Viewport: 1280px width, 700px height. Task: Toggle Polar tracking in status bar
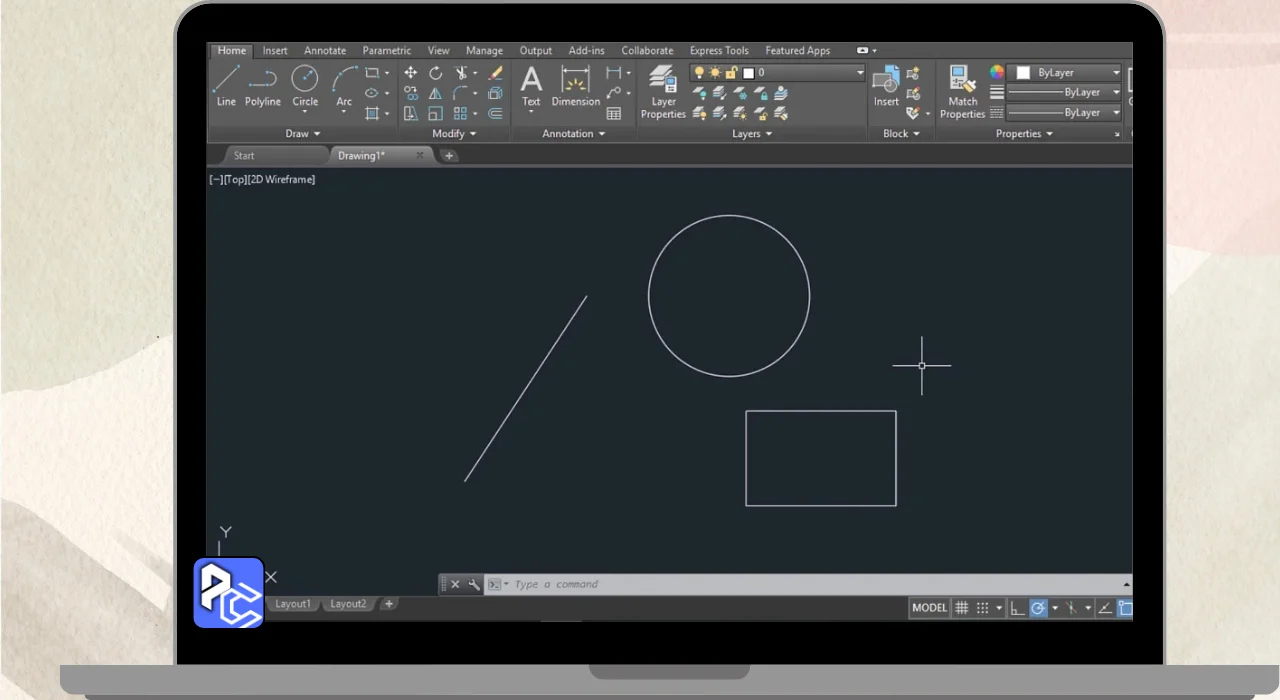1039,608
